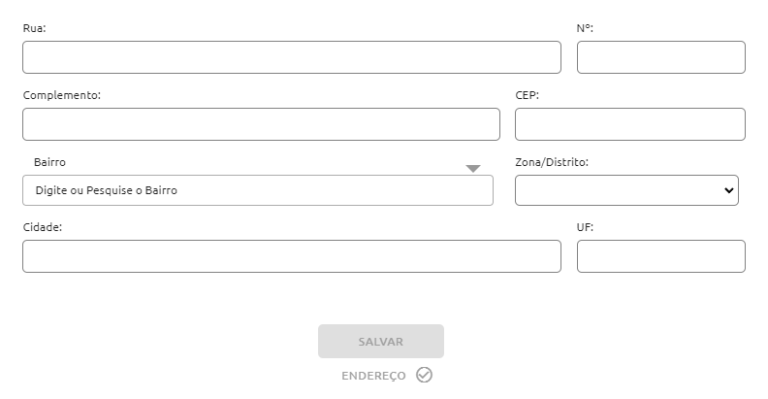The image size is (768, 399).
Task: Click the Complemento: label text
Action: tap(62, 95)
